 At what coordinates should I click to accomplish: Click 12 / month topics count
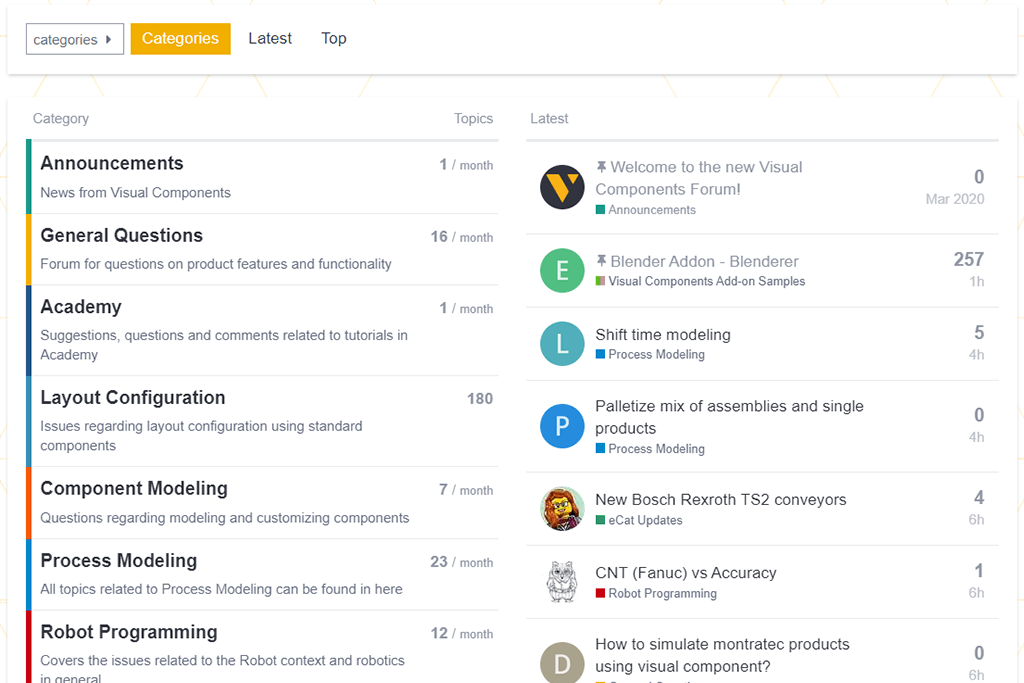click(x=461, y=633)
